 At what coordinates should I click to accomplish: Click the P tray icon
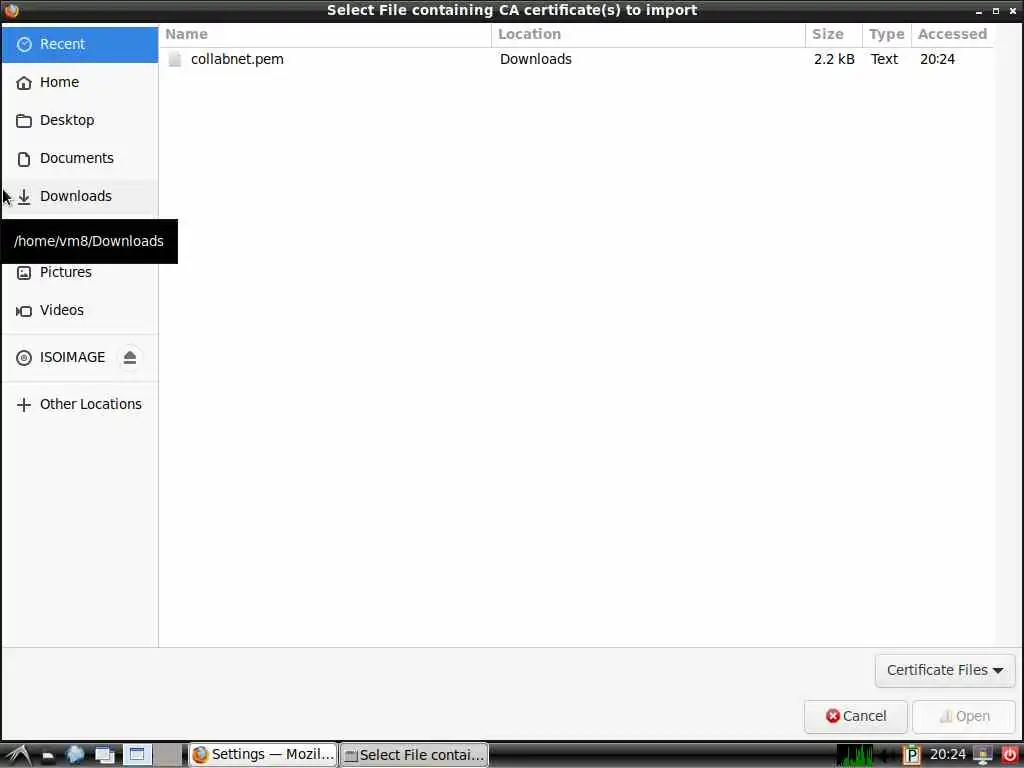912,756
